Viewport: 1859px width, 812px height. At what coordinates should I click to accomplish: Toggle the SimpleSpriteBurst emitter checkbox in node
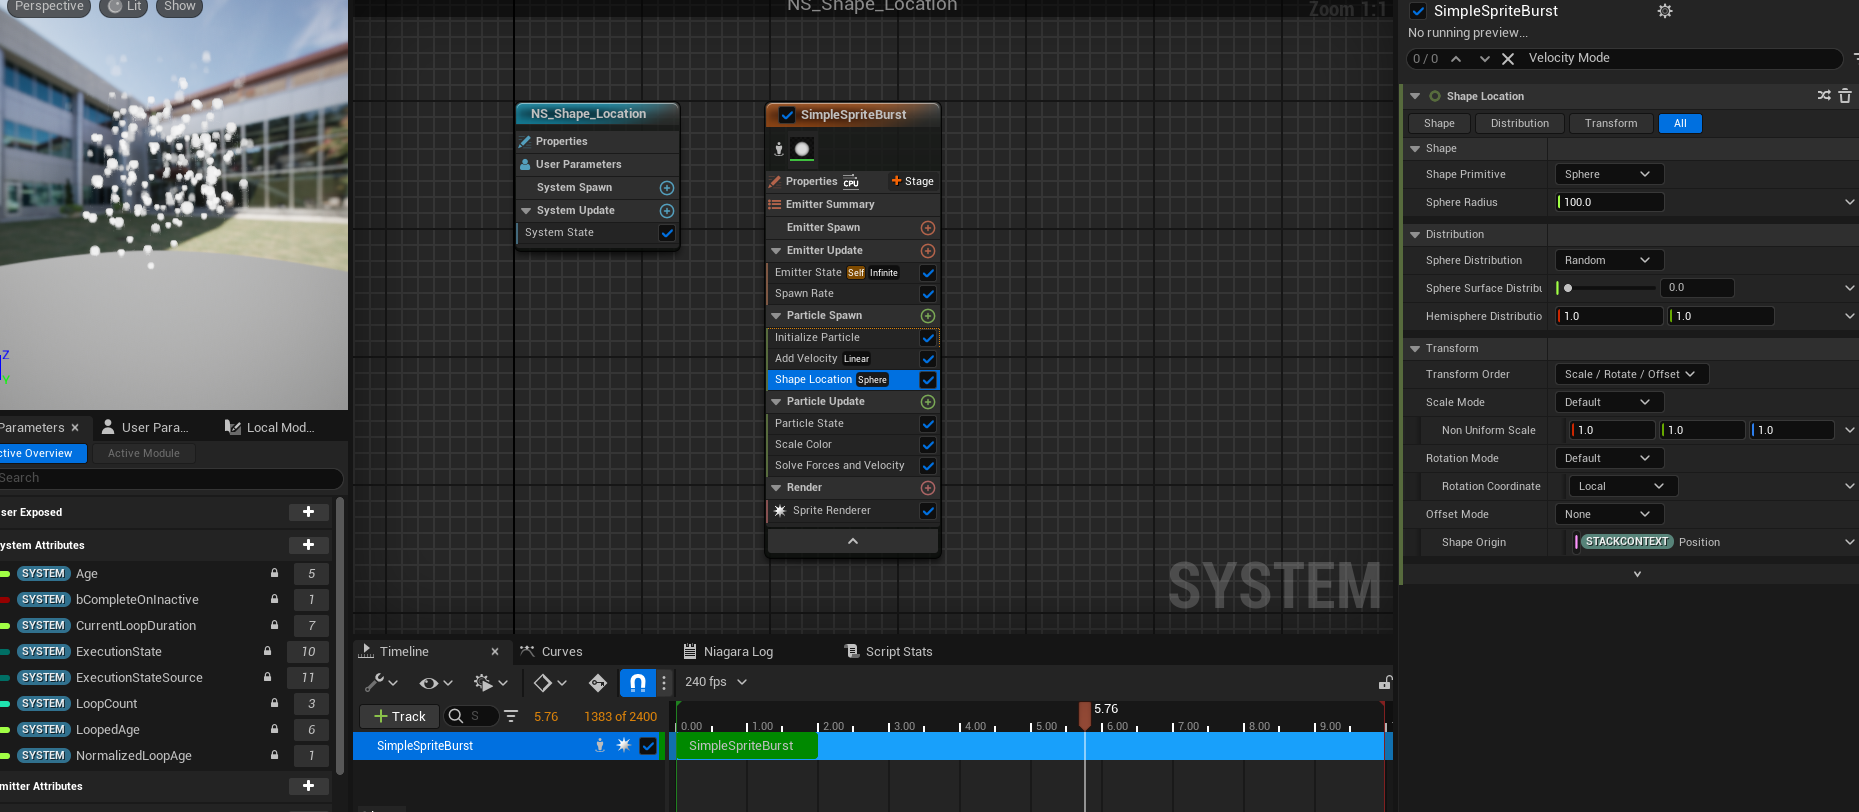point(787,115)
